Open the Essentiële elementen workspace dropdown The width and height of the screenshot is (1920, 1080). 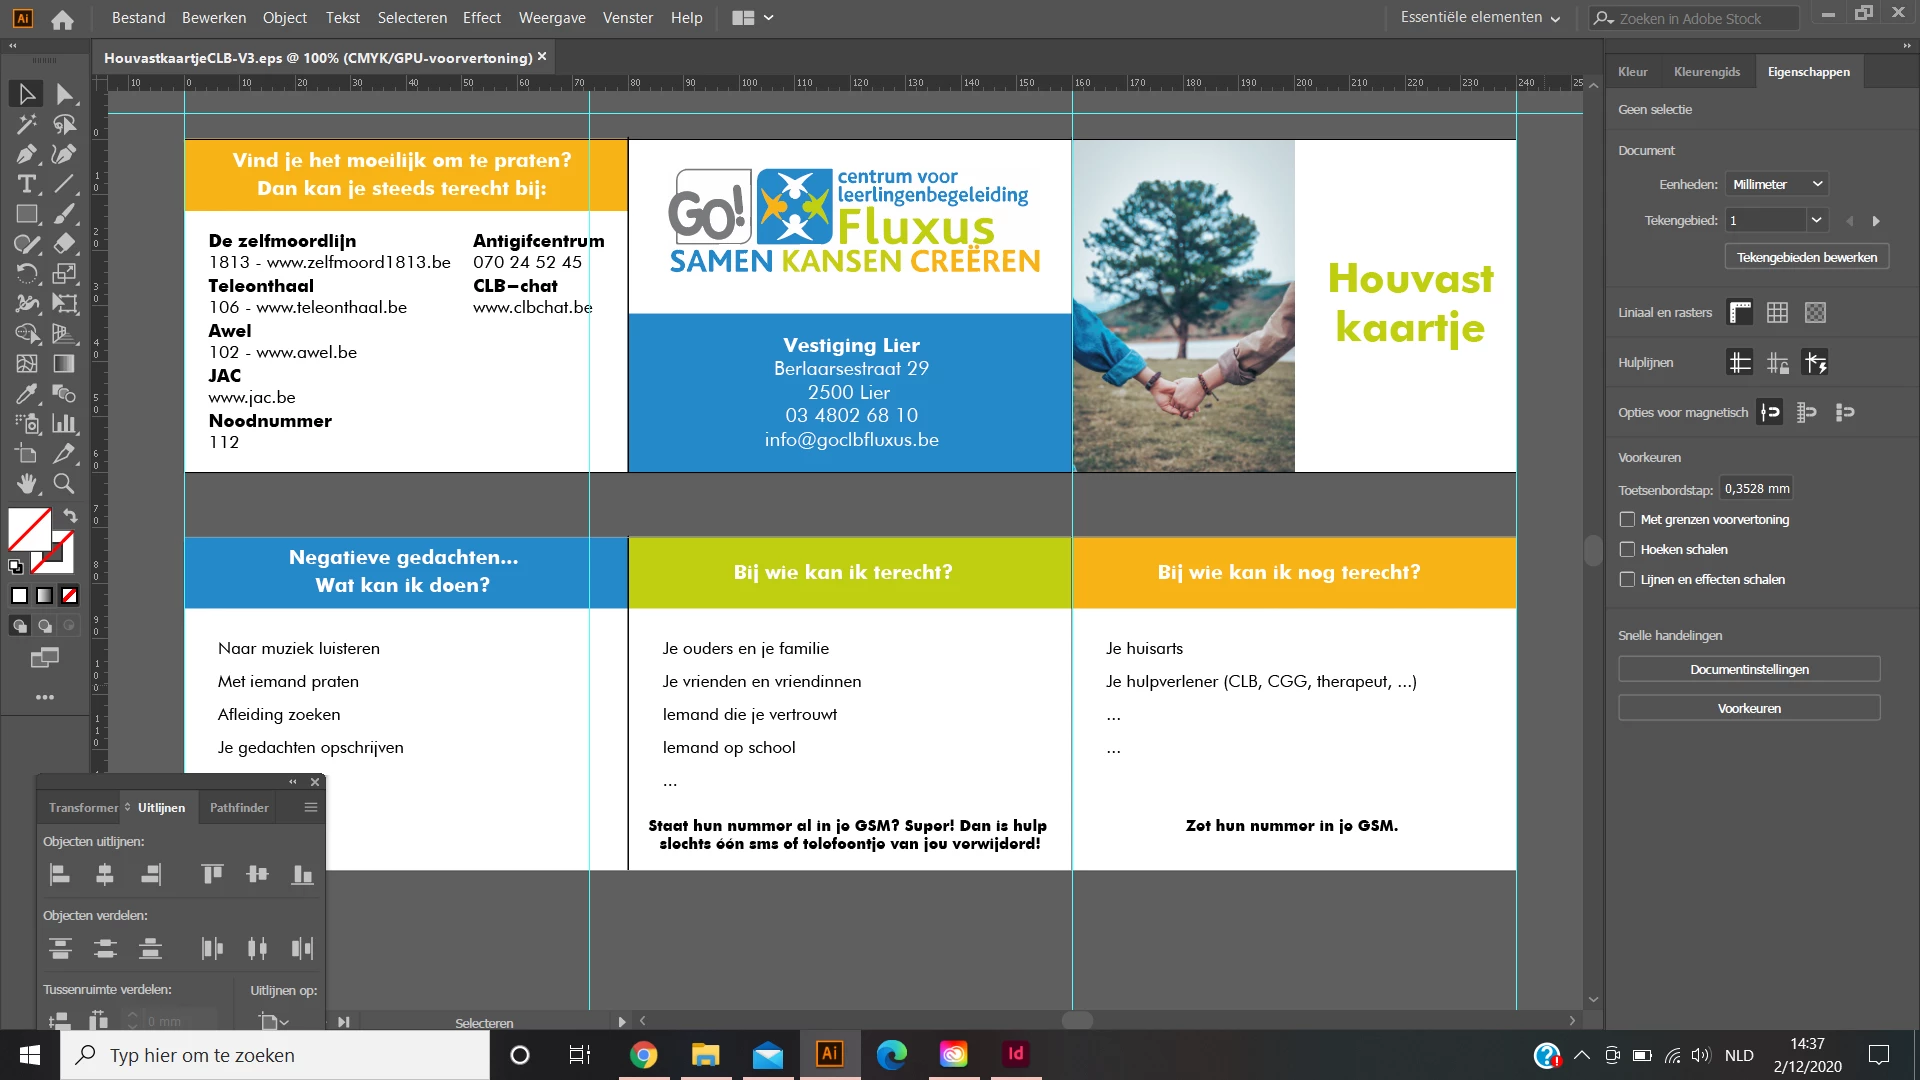tap(1480, 18)
